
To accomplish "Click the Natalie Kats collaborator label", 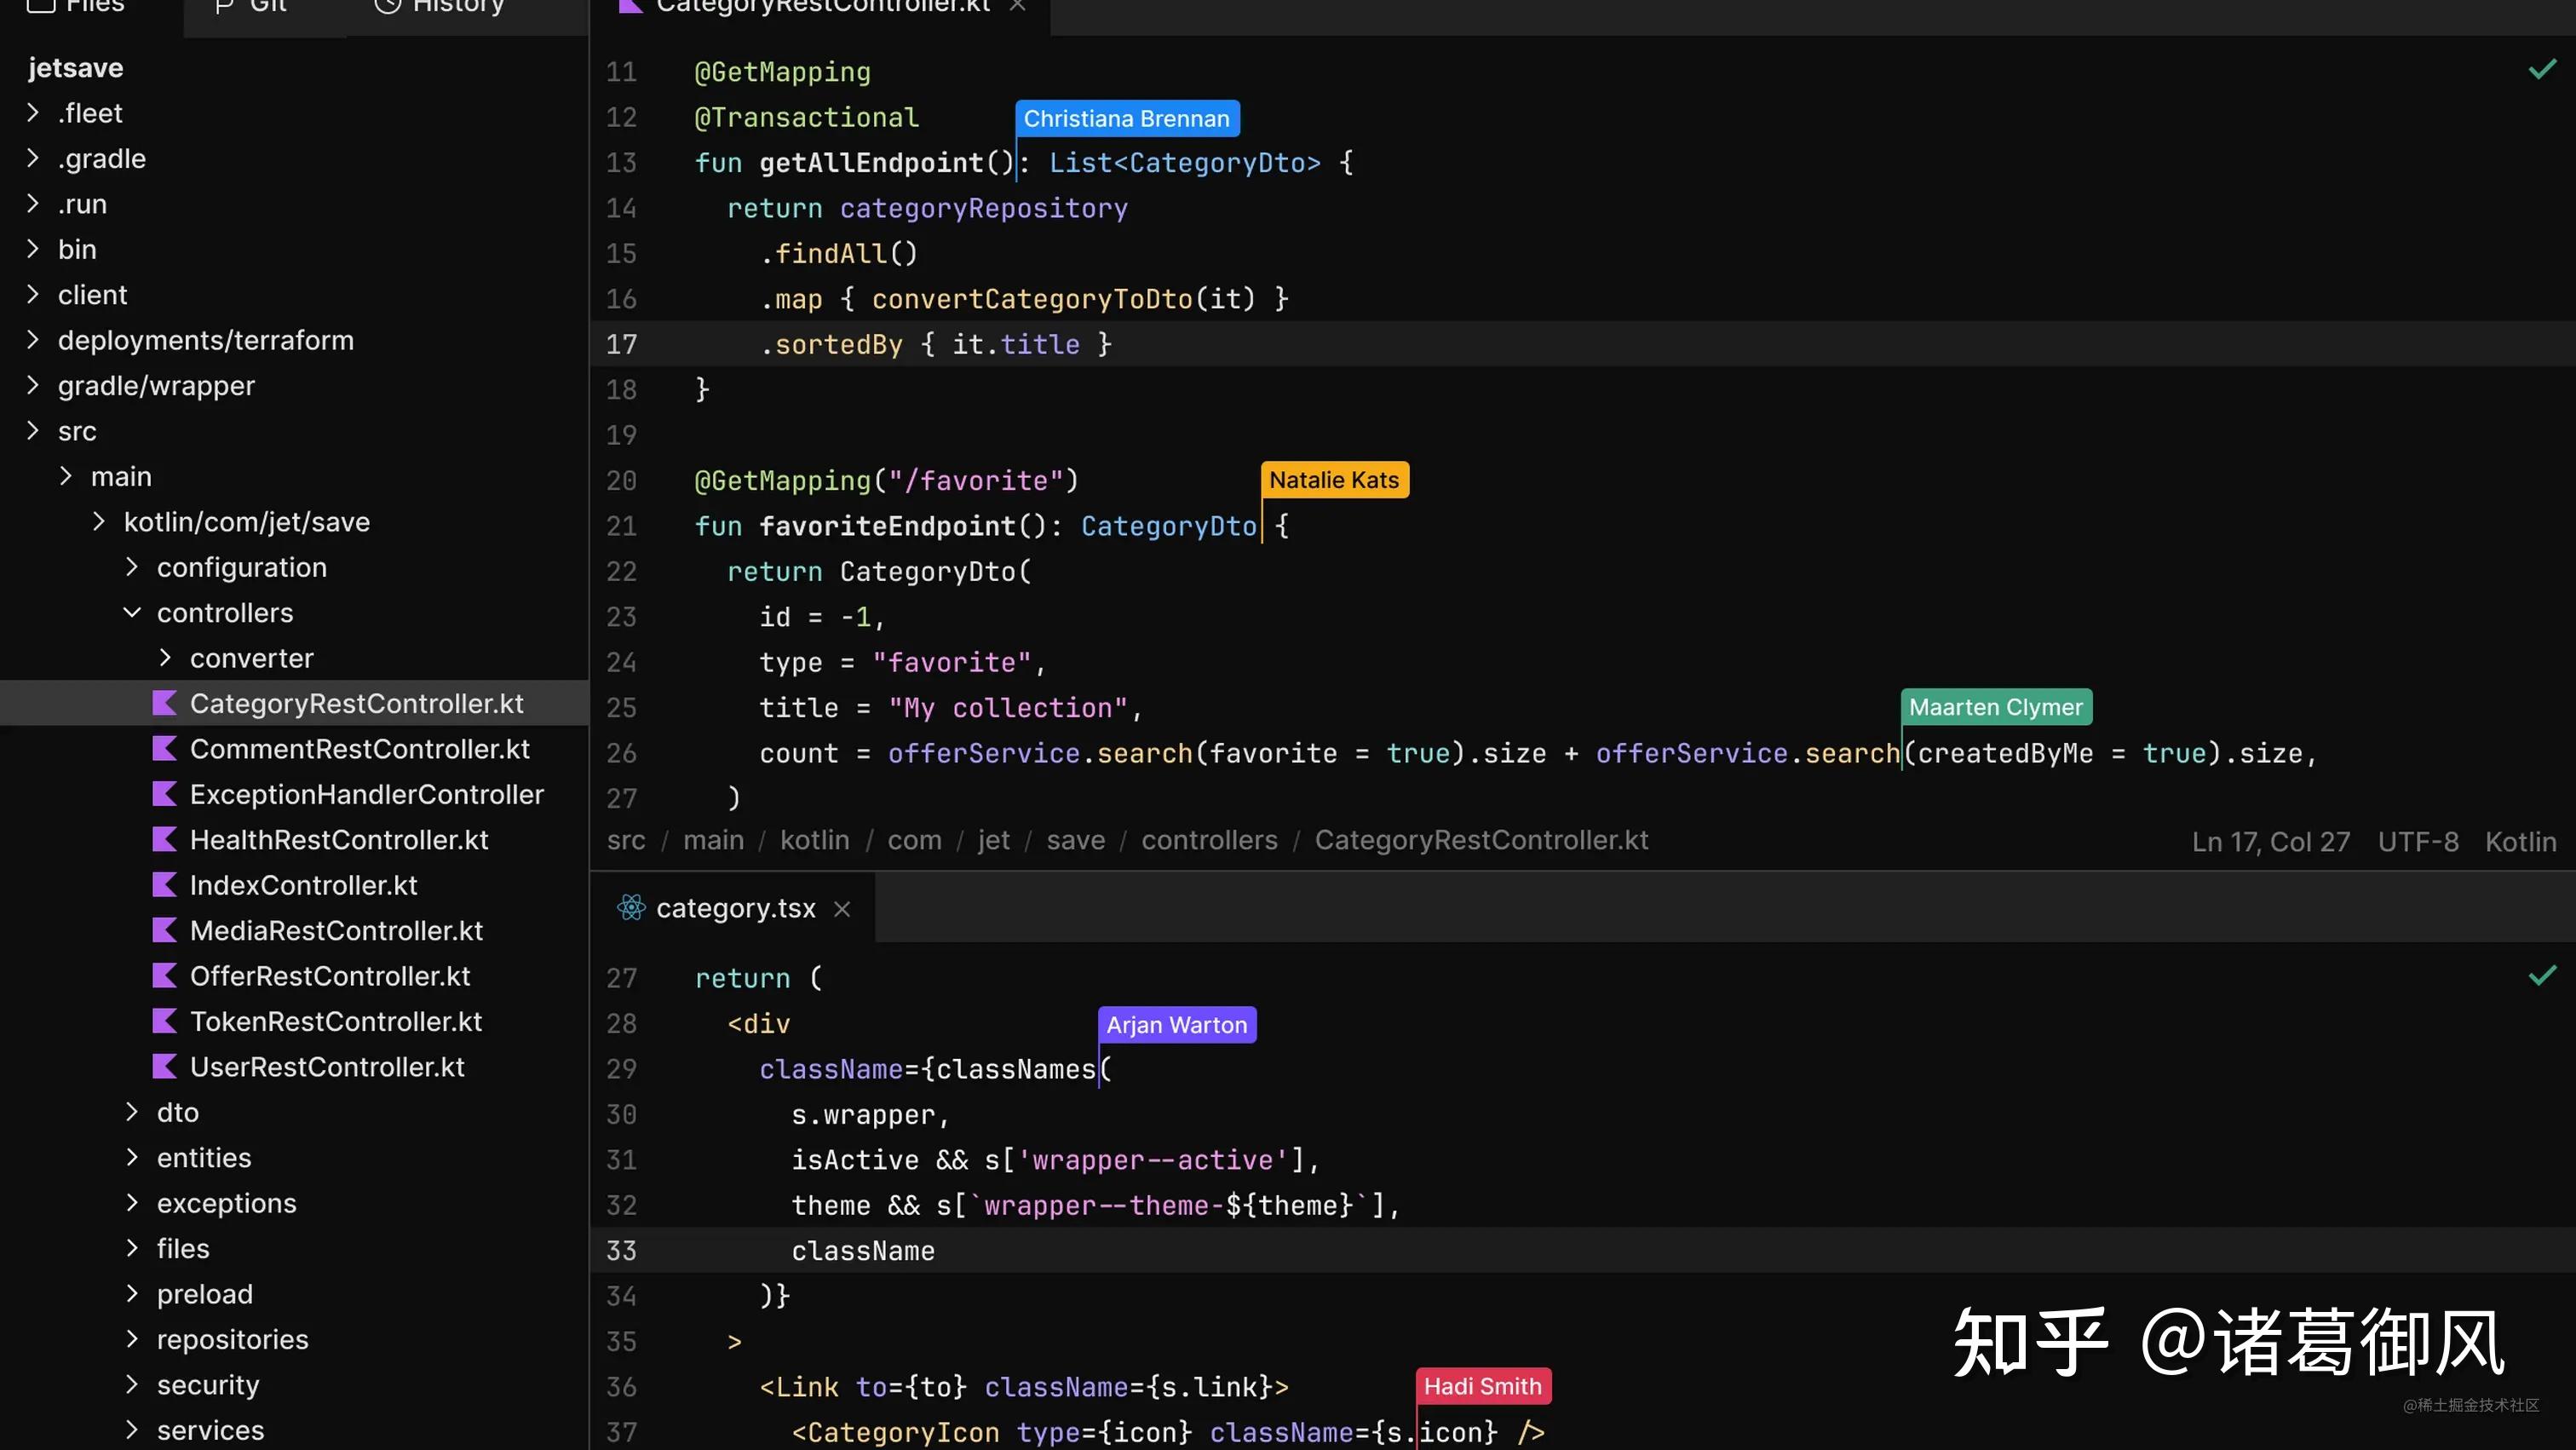I will click(1334, 480).
